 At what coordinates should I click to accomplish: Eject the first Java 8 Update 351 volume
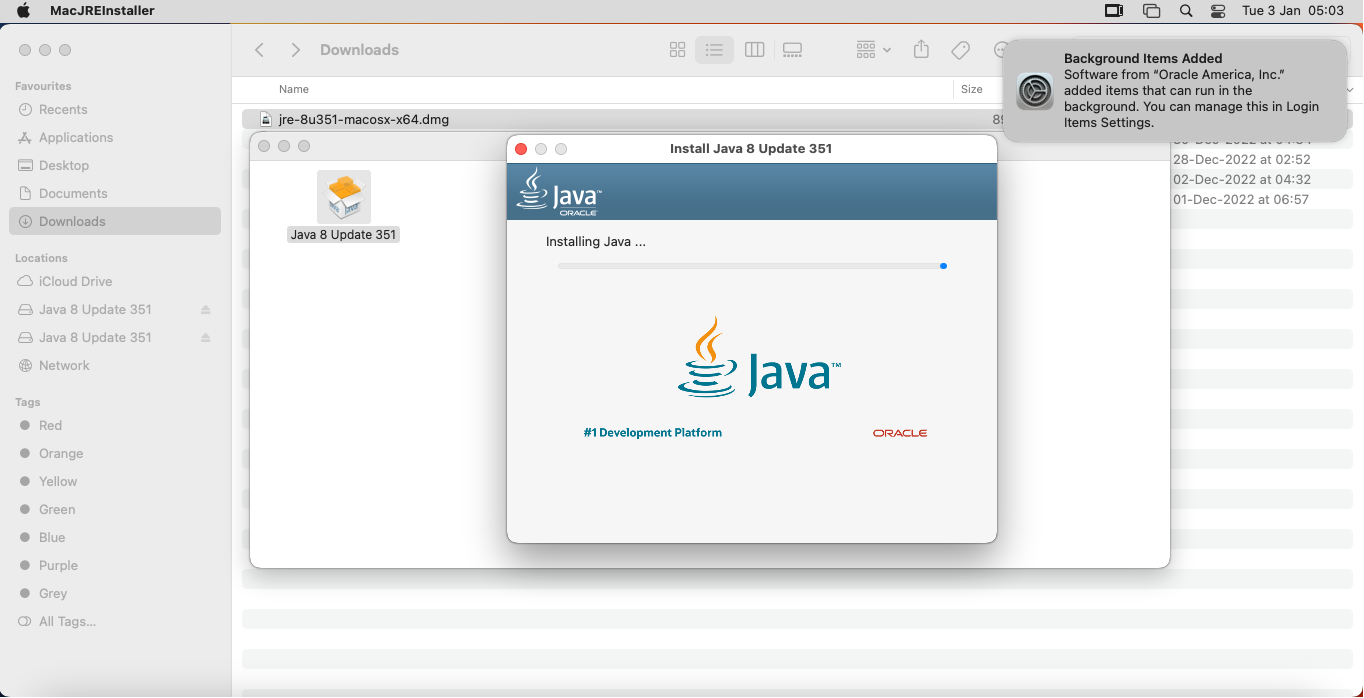[206, 310]
